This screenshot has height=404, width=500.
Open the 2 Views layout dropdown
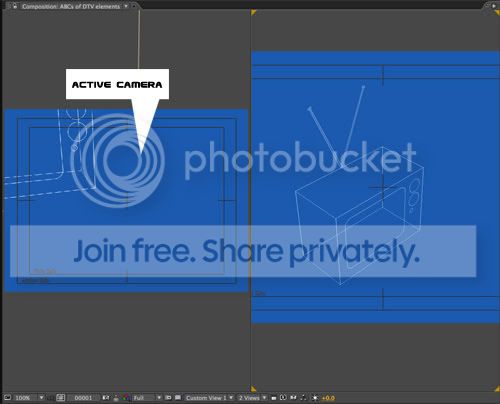252,398
